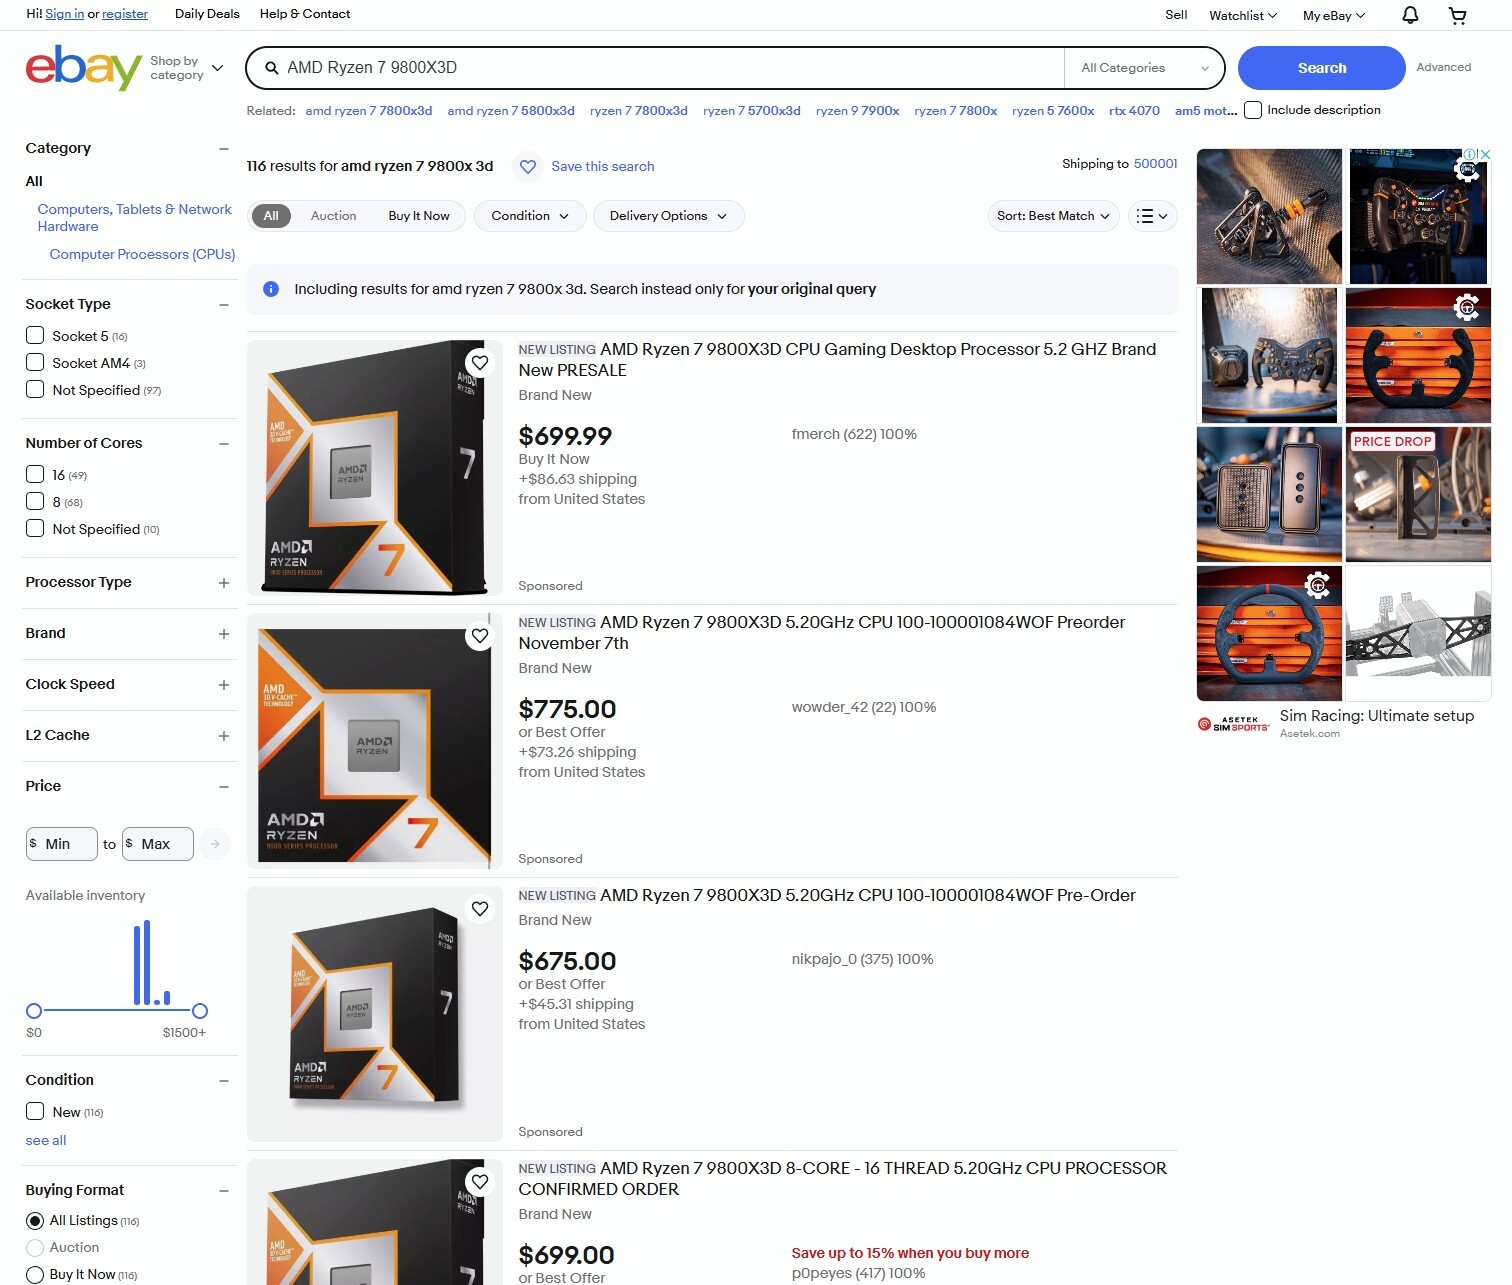Open the shopping cart icon
1512x1285 pixels.
[x=1458, y=15]
